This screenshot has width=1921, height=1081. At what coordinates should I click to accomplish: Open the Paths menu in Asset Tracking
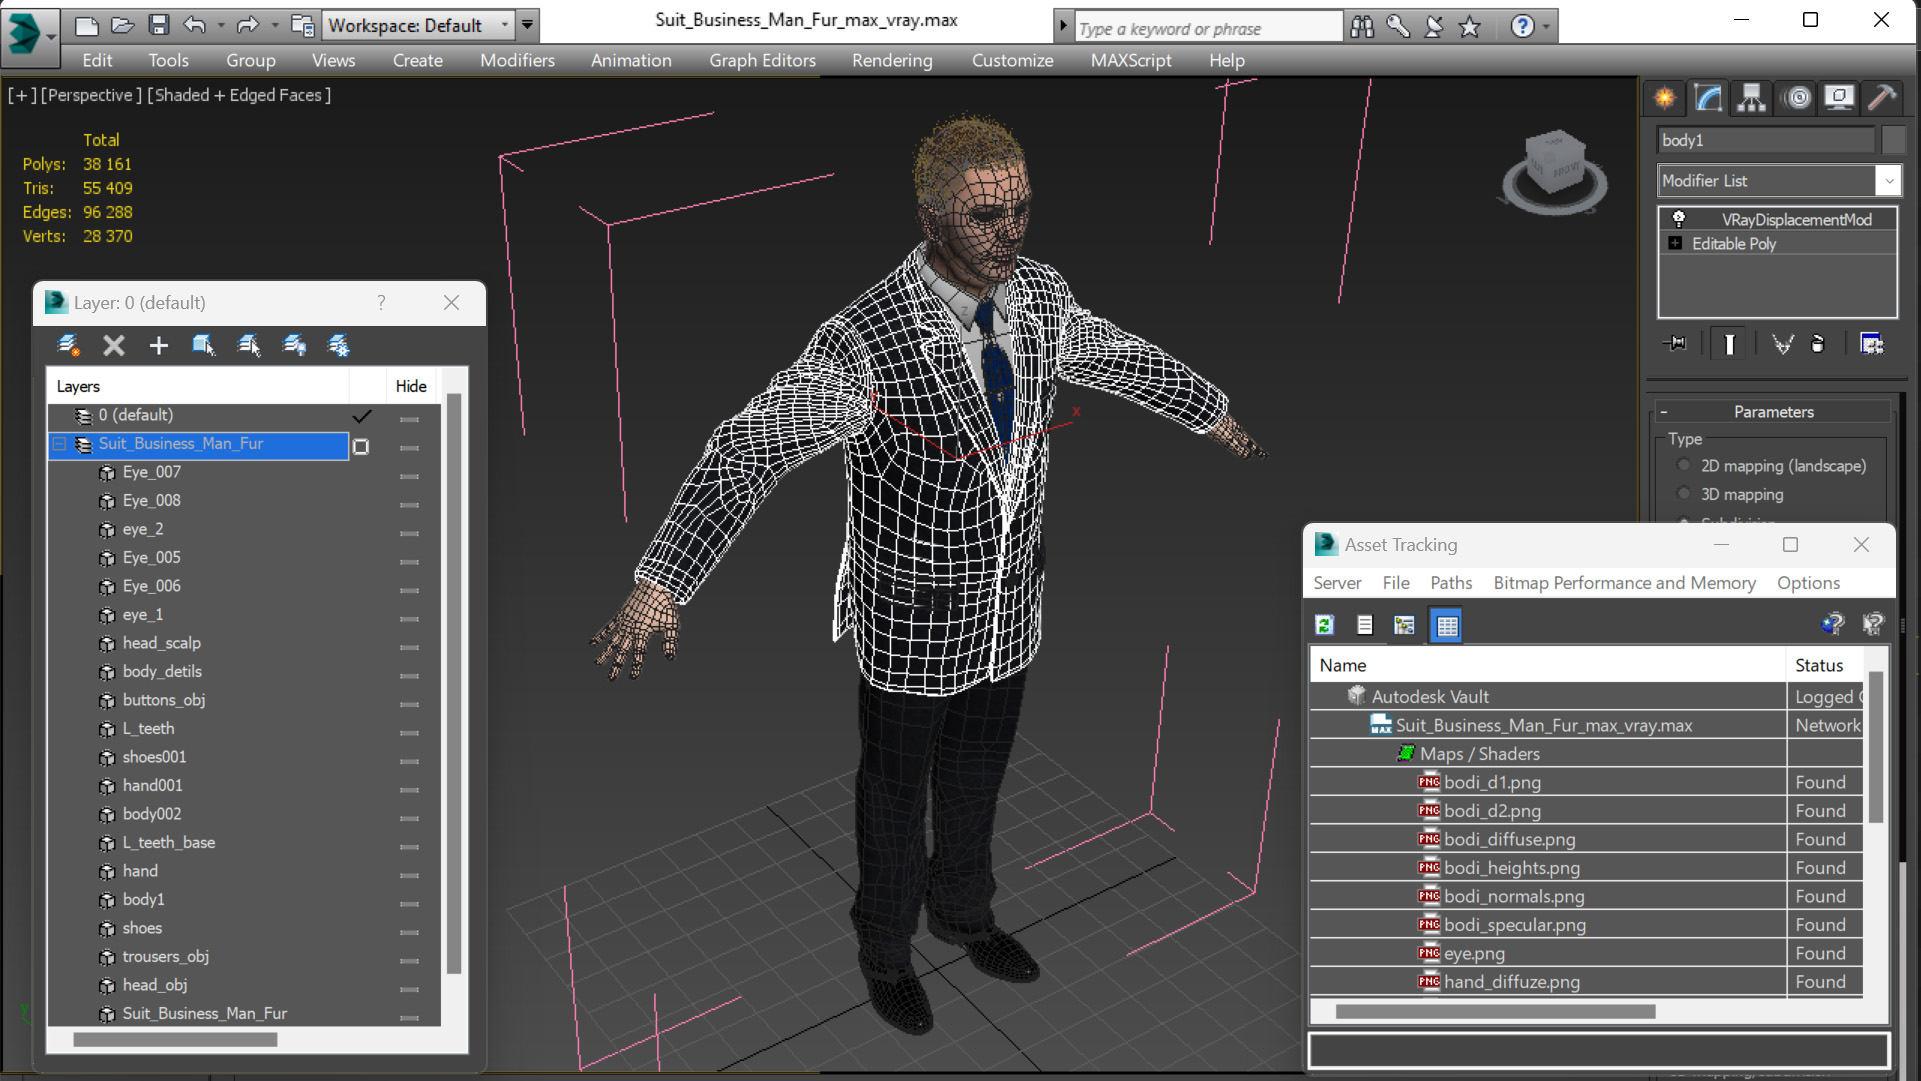pyautogui.click(x=1451, y=582)
